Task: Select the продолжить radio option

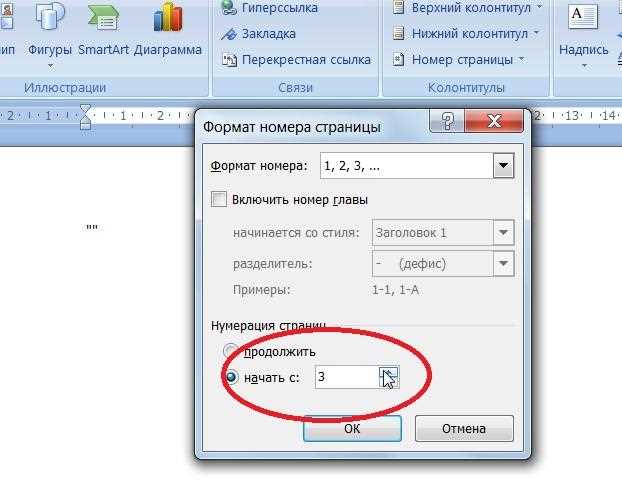Action: pyautogui.click(x=230, y=351)
